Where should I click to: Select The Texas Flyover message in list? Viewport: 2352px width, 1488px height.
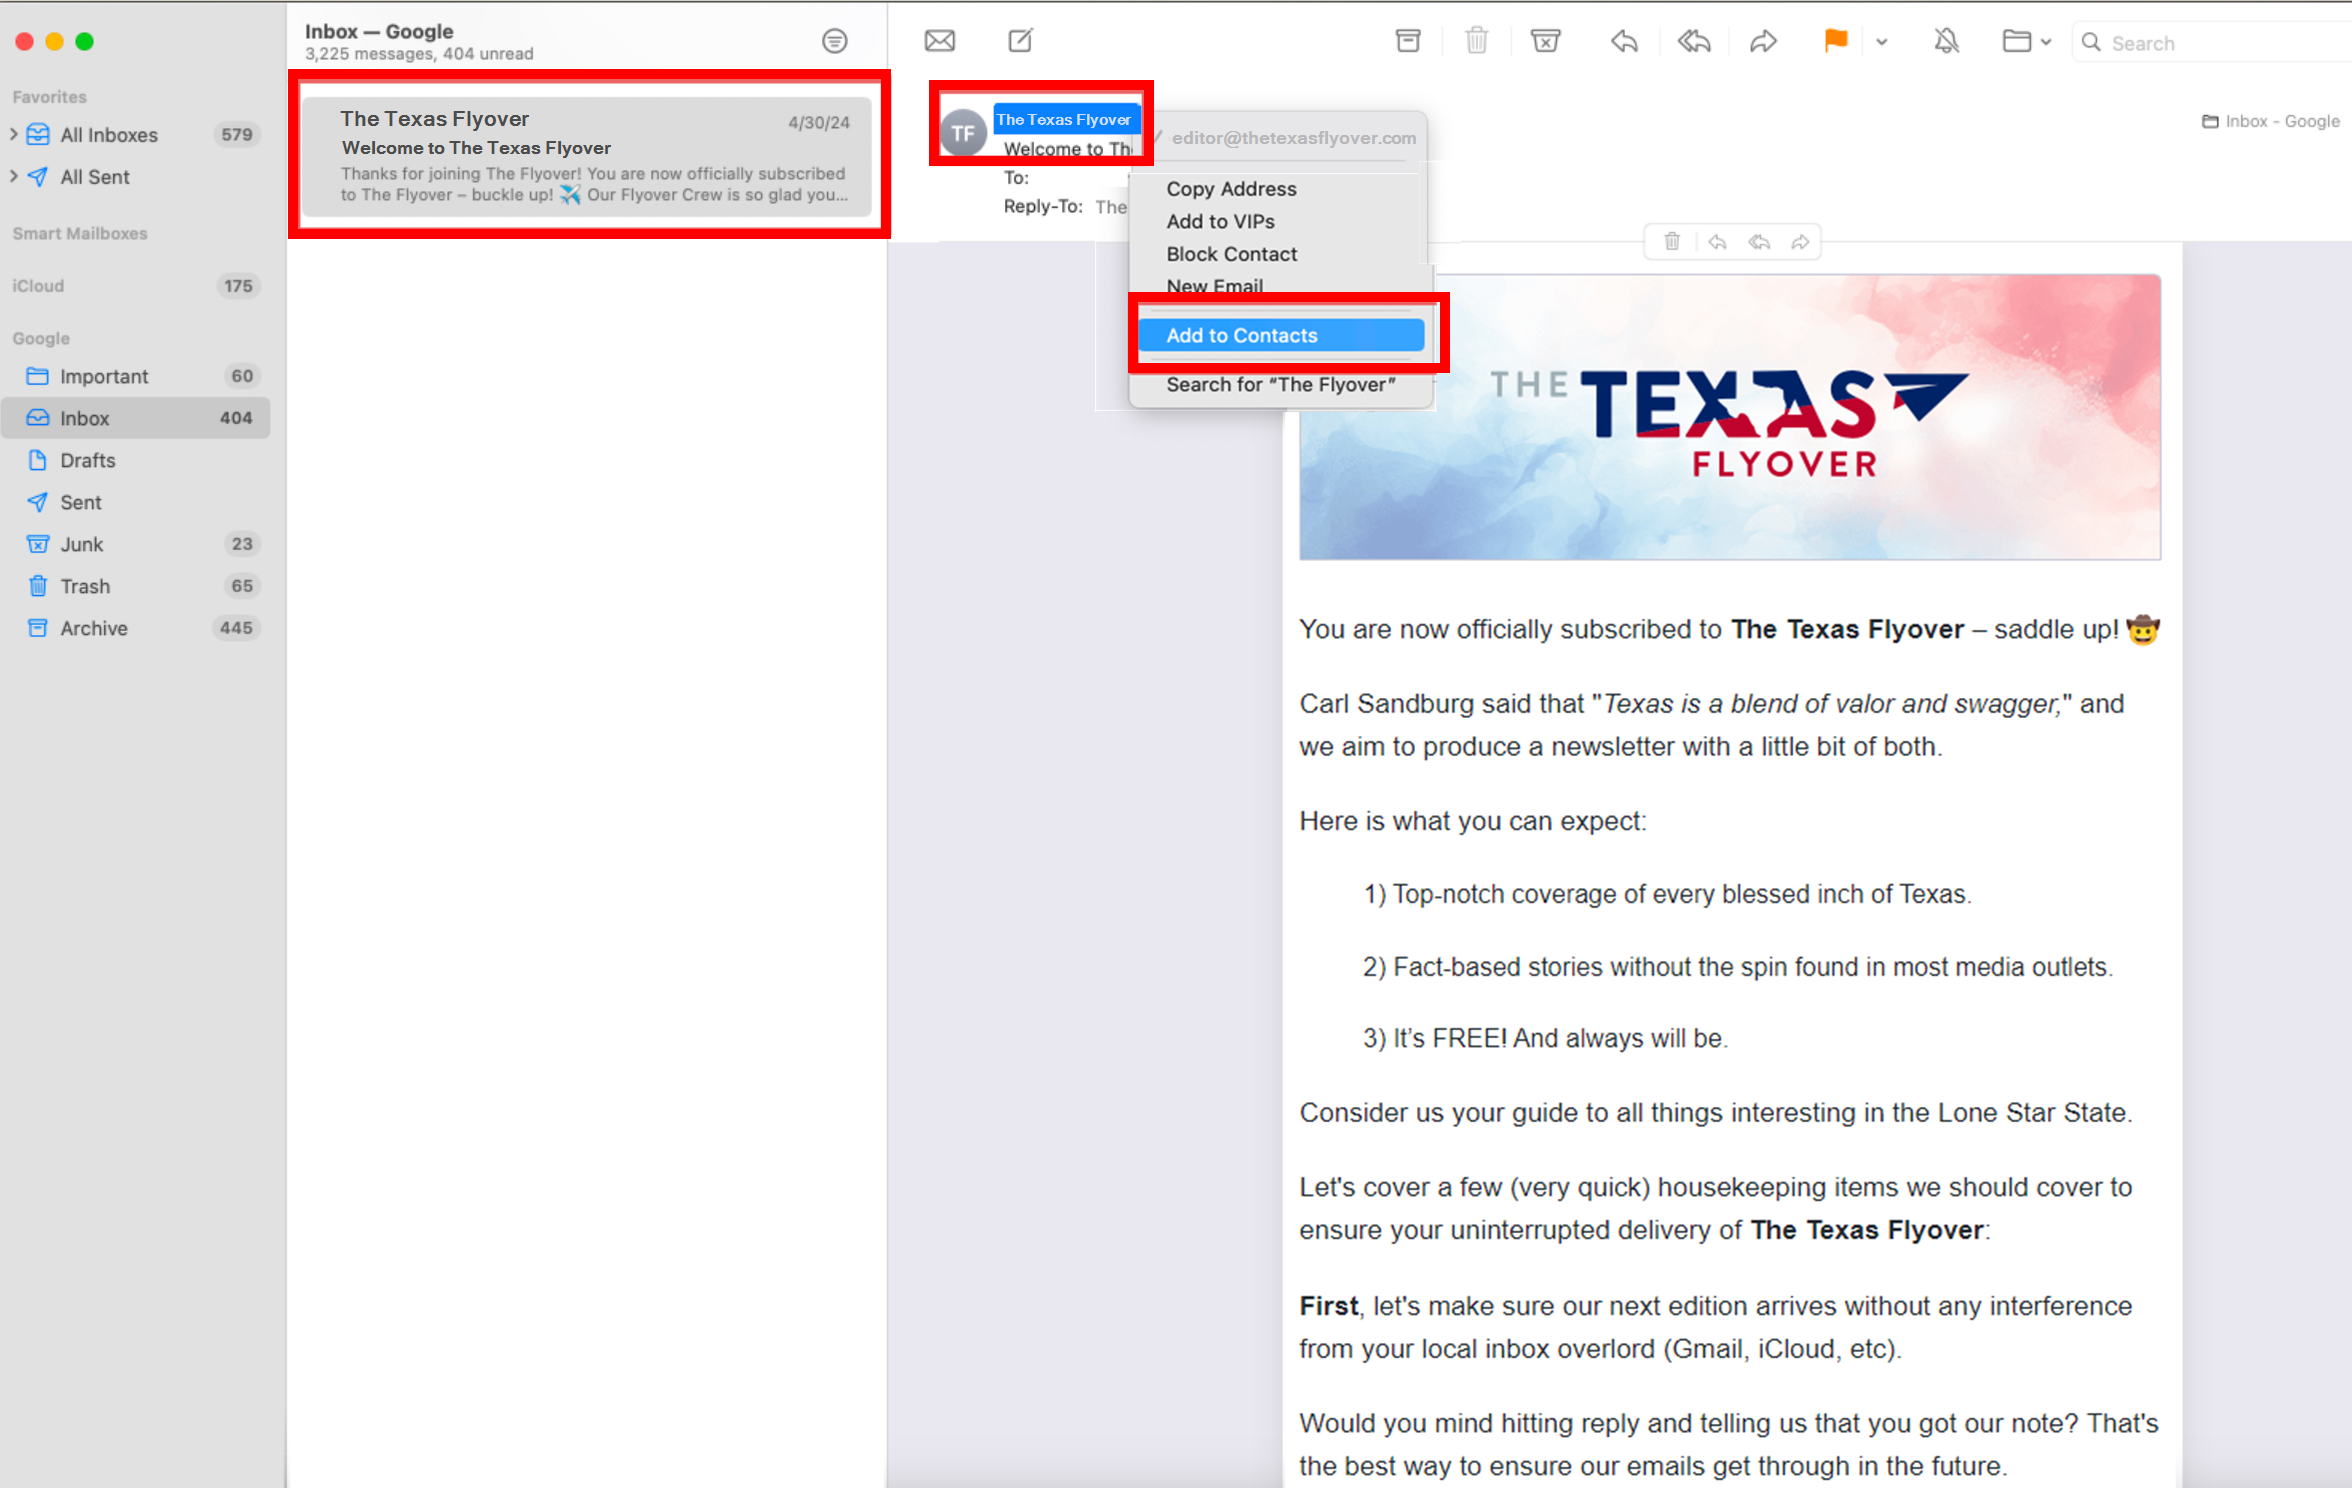click(x=589, y=155)
